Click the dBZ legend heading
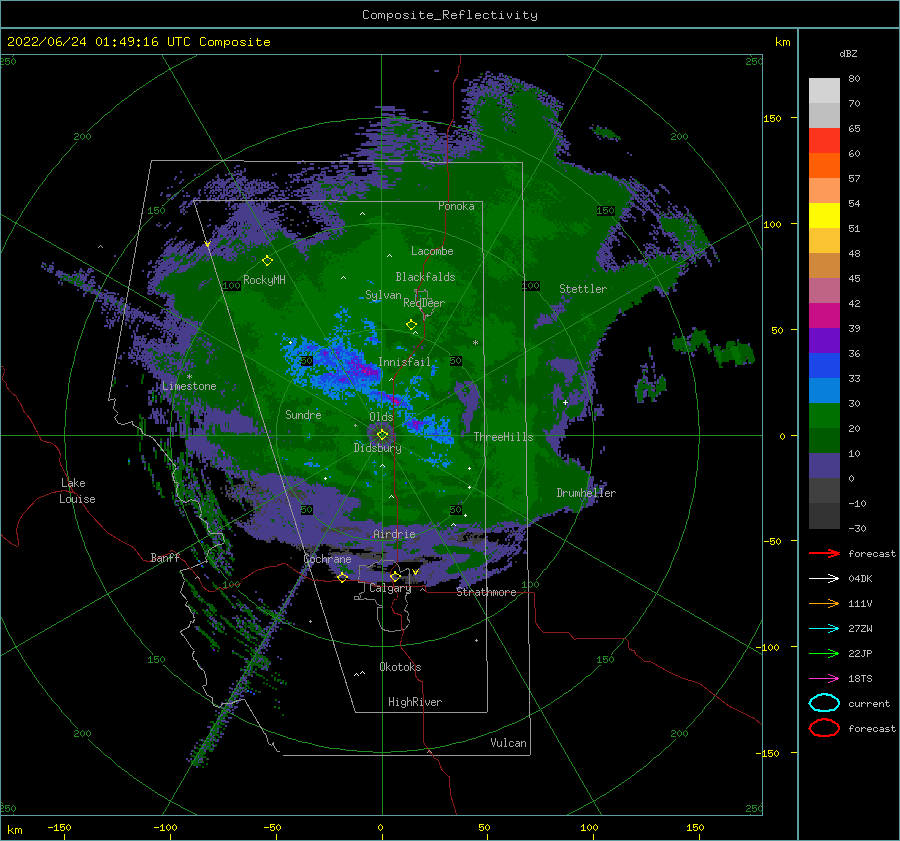 tap(848, 53)
